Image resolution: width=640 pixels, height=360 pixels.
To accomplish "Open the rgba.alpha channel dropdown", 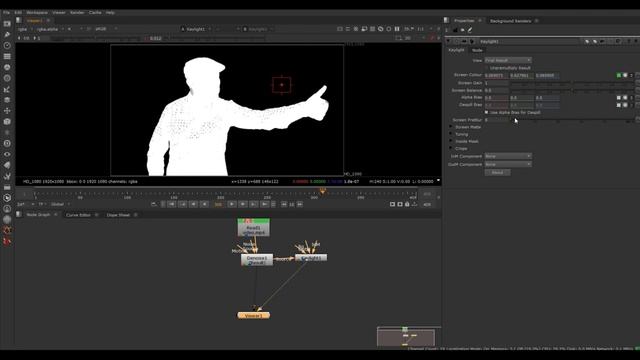I will click(x=50, y=29).
